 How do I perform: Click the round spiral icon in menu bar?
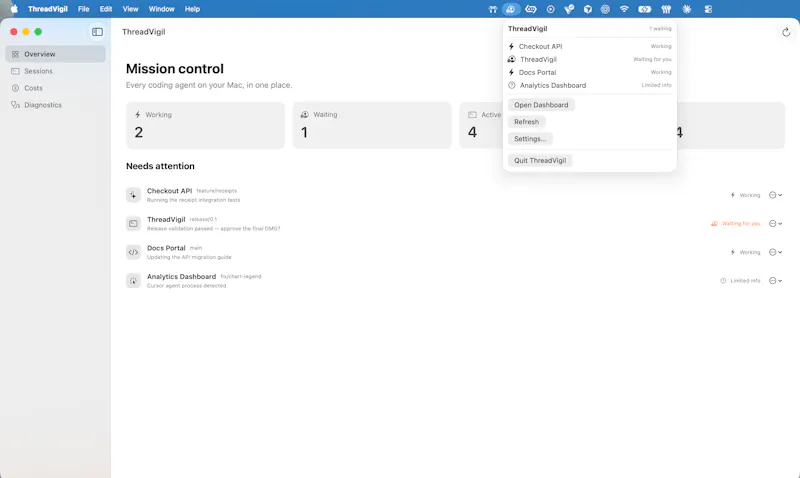pyautogui.click(x=605, y=9)
